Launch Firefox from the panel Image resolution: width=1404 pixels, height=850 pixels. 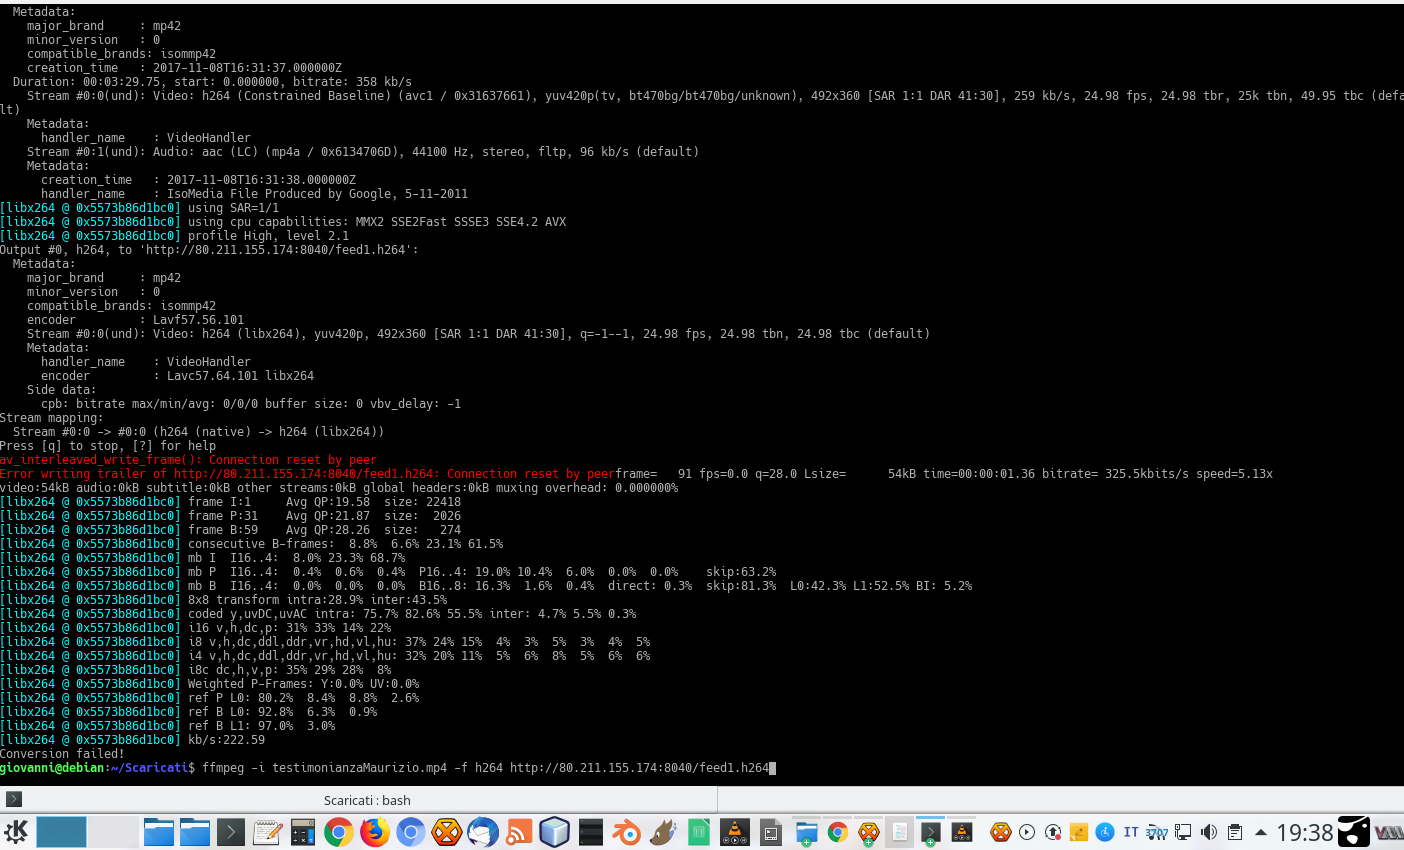[375, 832]
